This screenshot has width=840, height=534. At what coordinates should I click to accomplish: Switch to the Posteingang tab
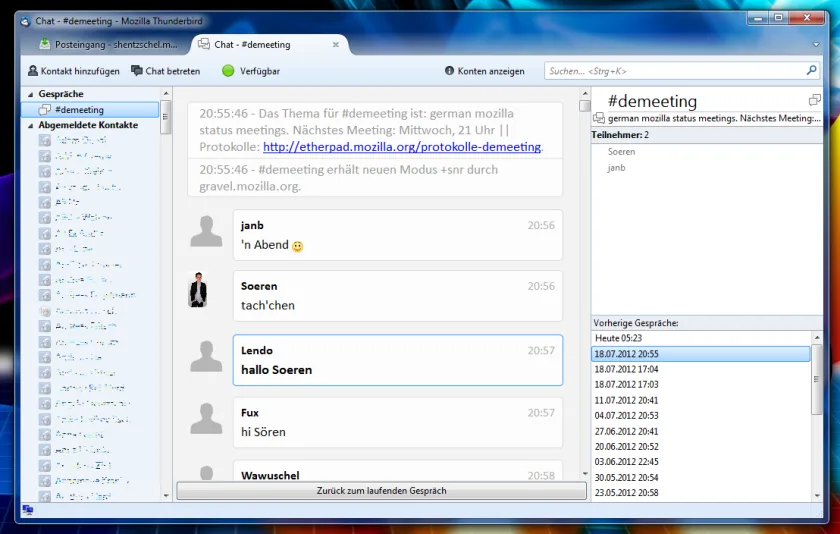point(109,44)
